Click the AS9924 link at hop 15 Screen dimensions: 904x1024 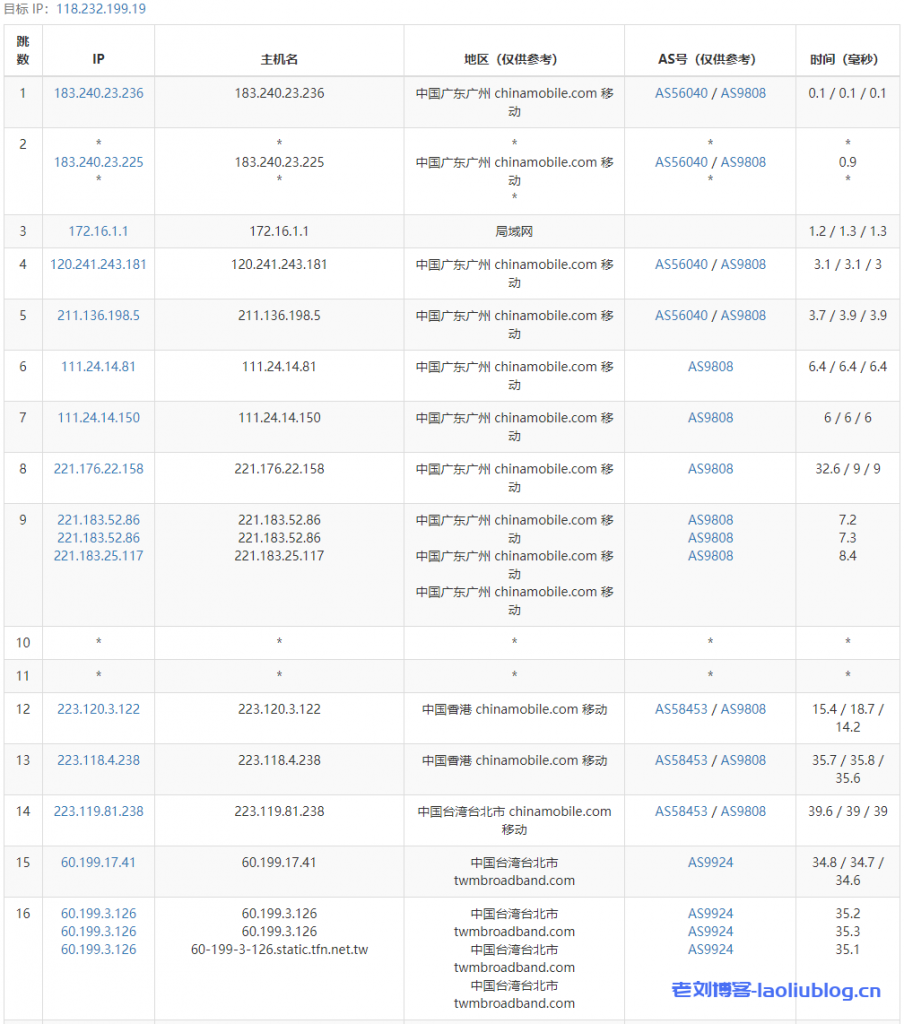711,861
